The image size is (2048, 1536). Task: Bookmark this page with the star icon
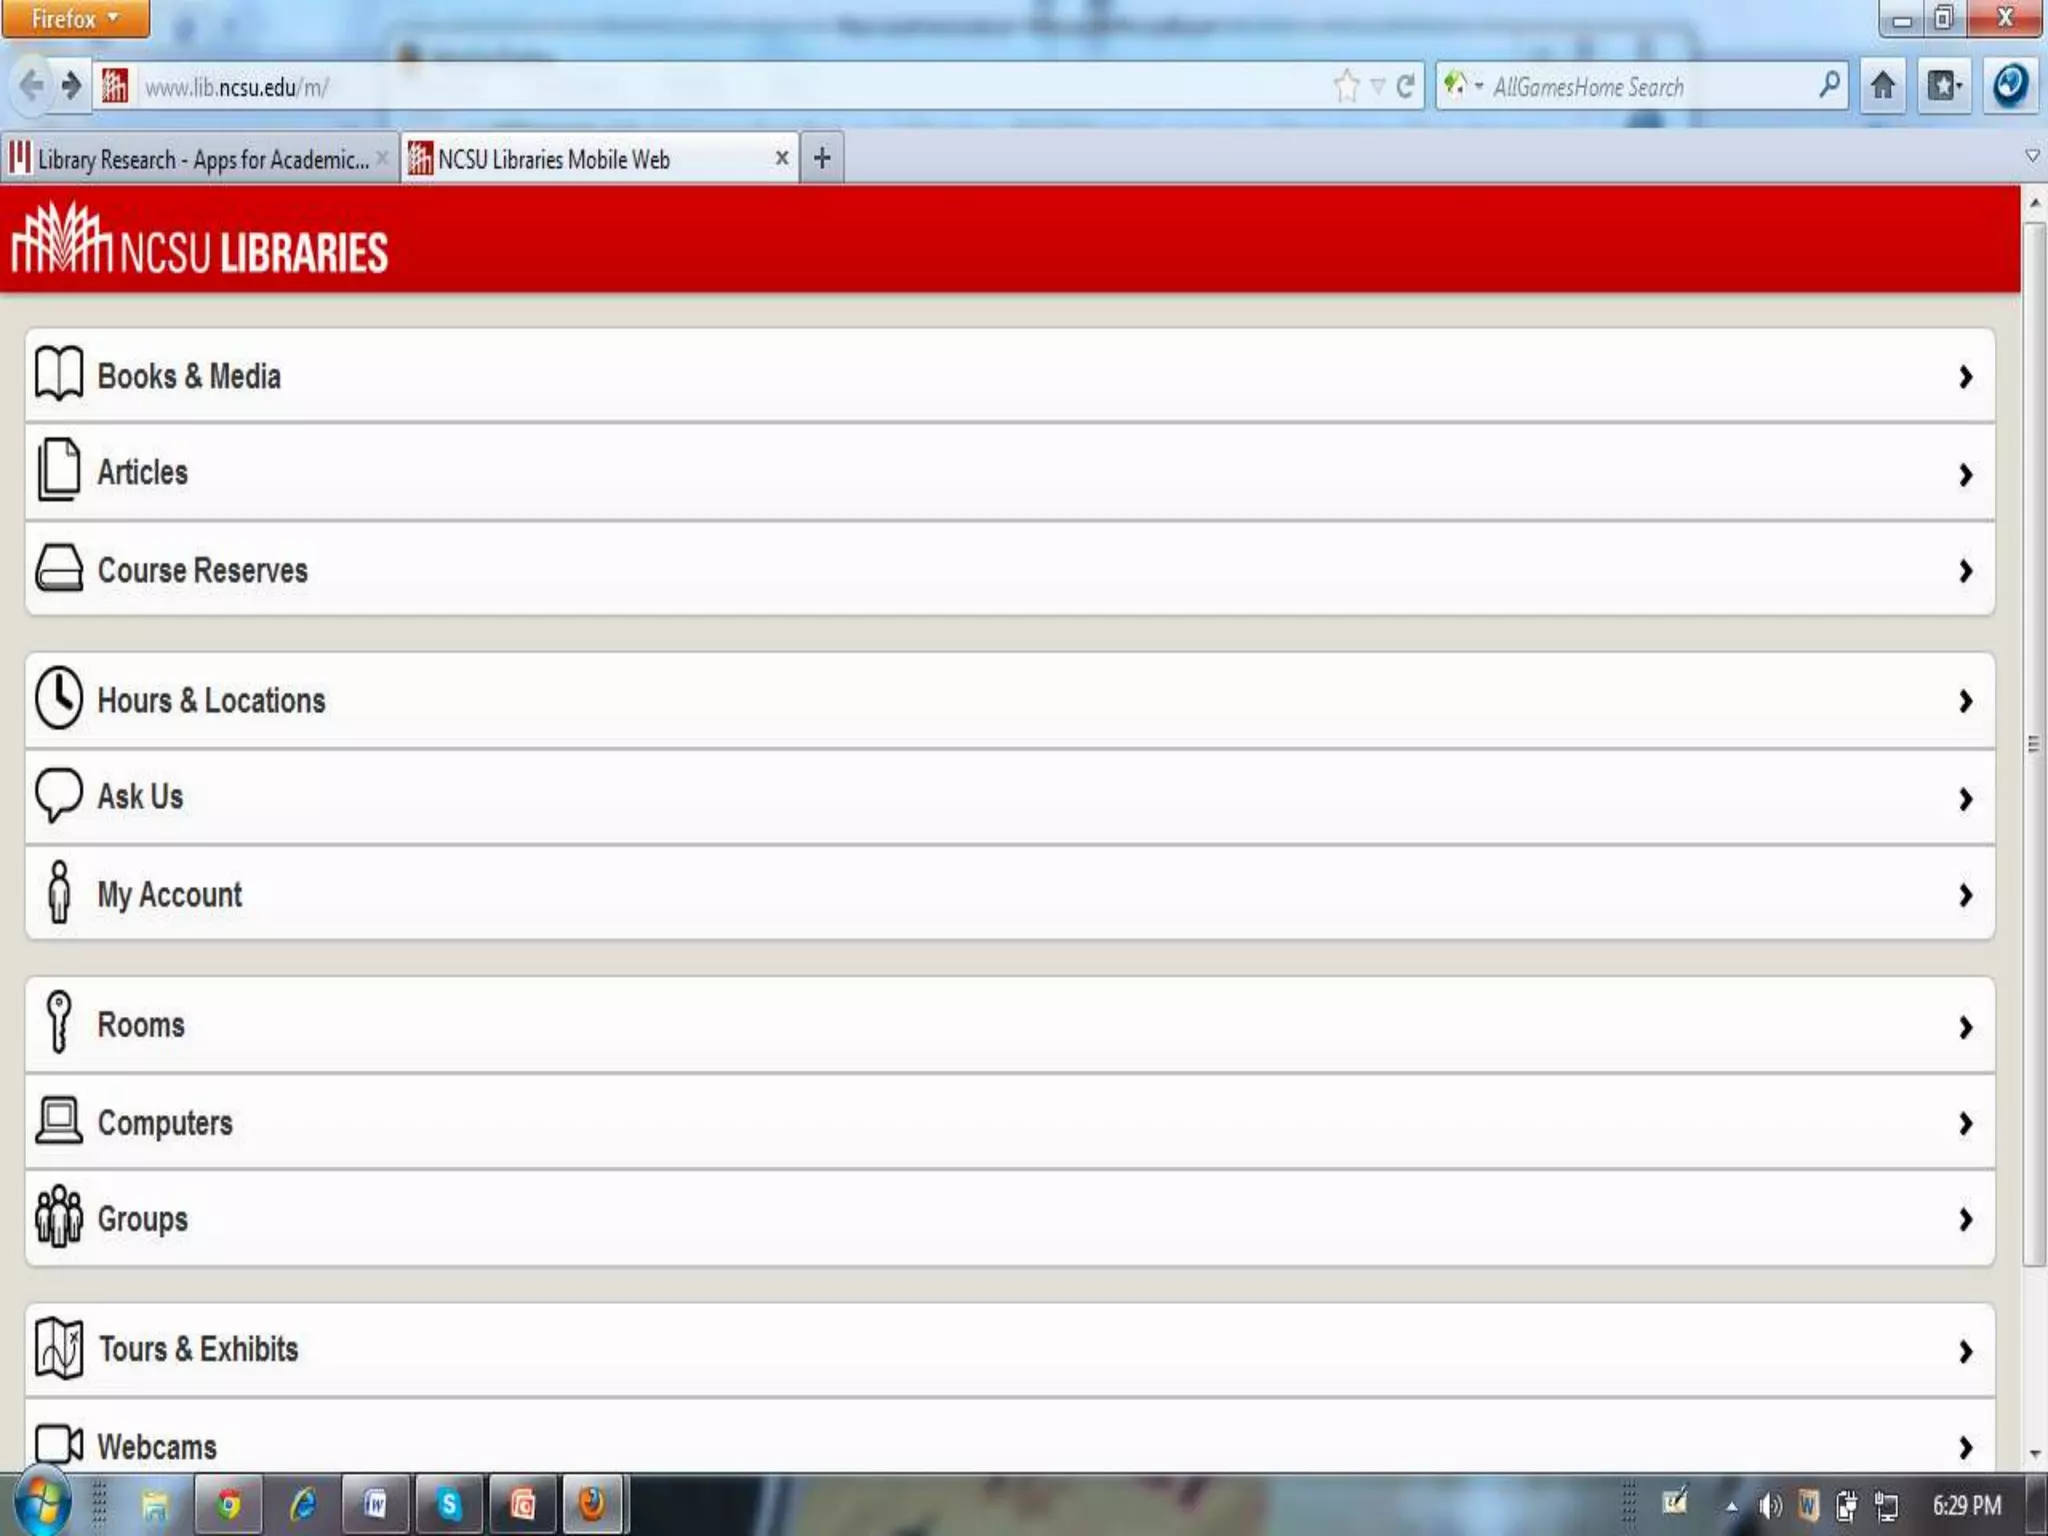[1346, 87]
